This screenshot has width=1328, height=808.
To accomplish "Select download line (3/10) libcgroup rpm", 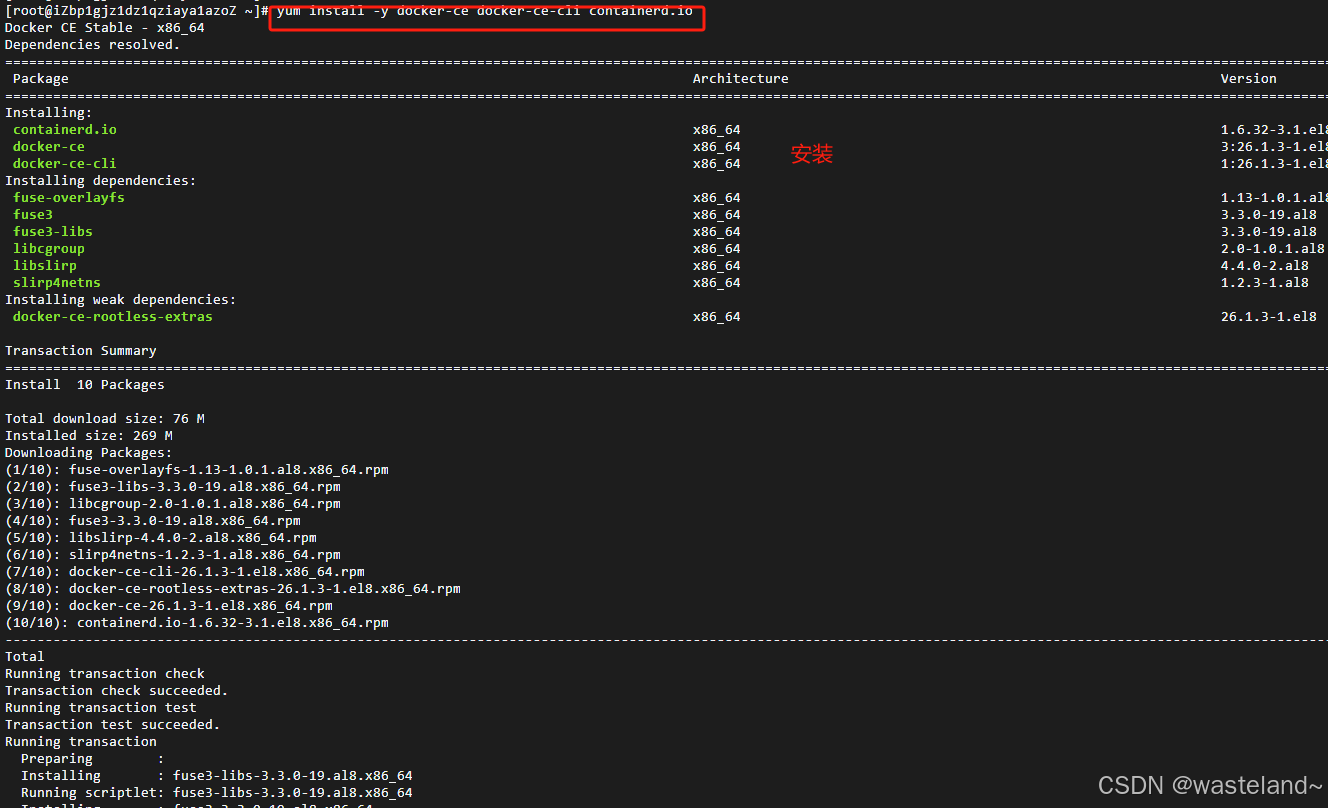I will point(173,504).
